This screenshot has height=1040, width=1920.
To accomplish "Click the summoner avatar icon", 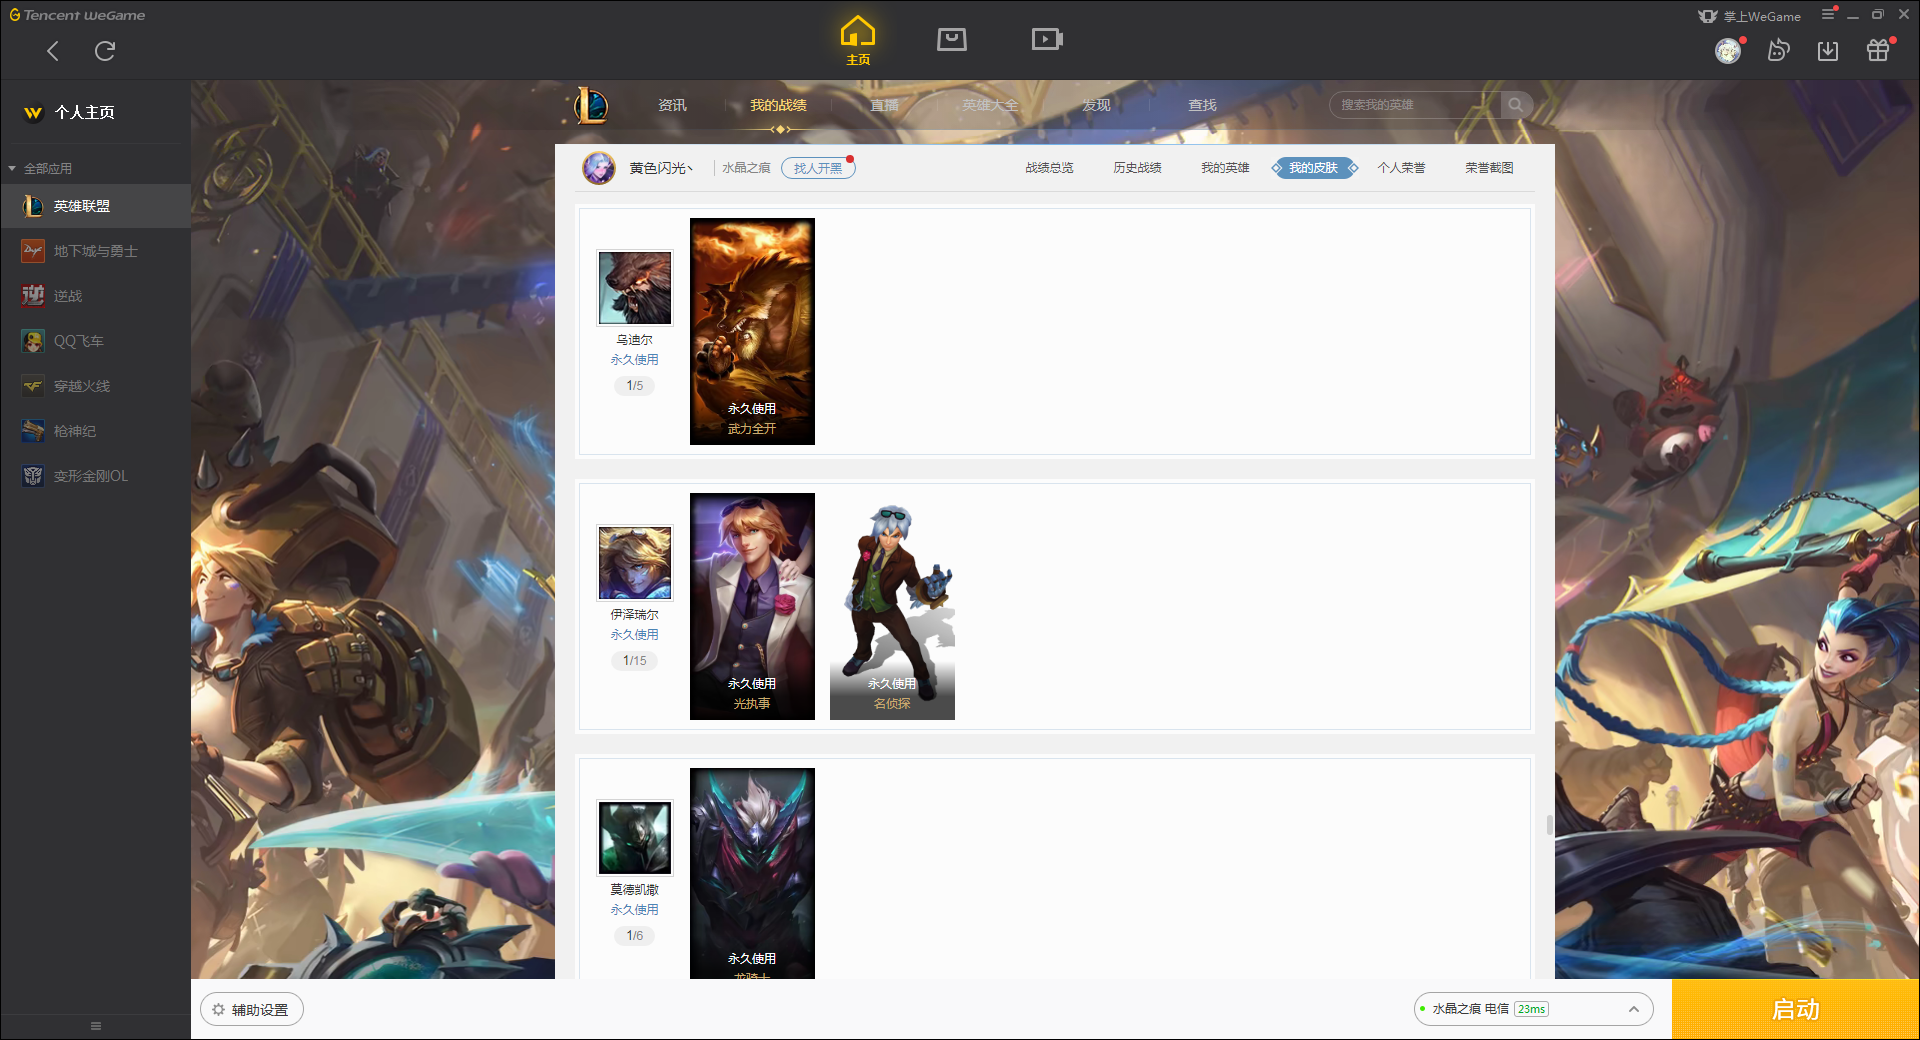I will [x=599, y=168].
